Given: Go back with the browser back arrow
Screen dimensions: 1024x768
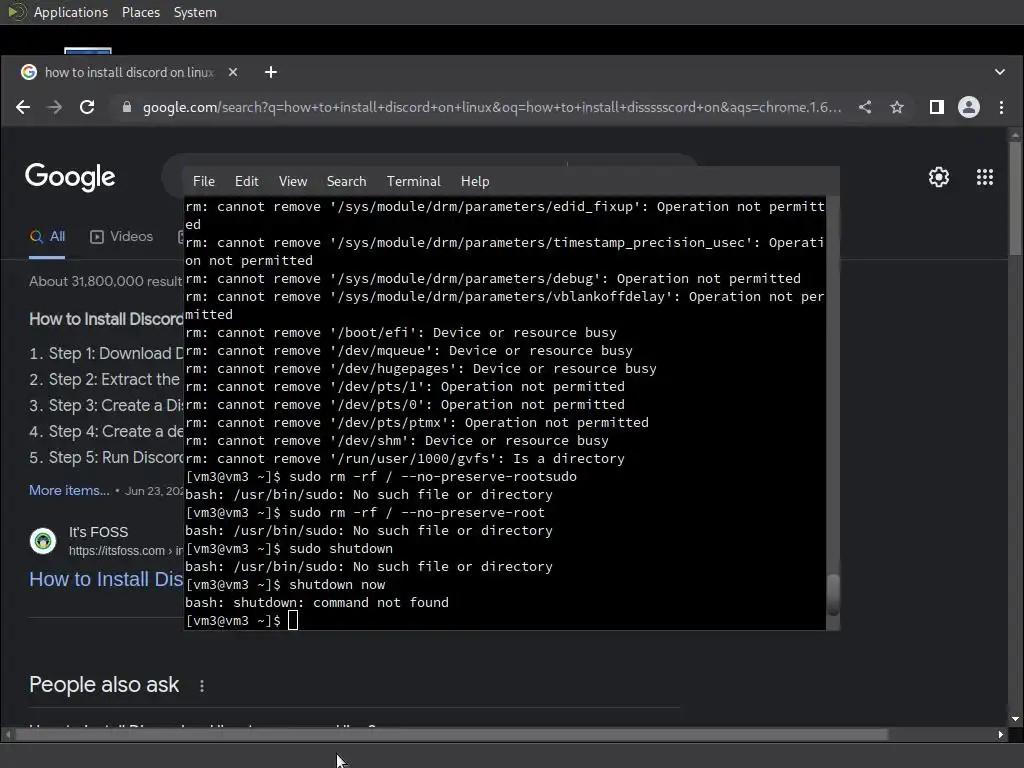Looking at the screenshot, I should pos(23,107).
